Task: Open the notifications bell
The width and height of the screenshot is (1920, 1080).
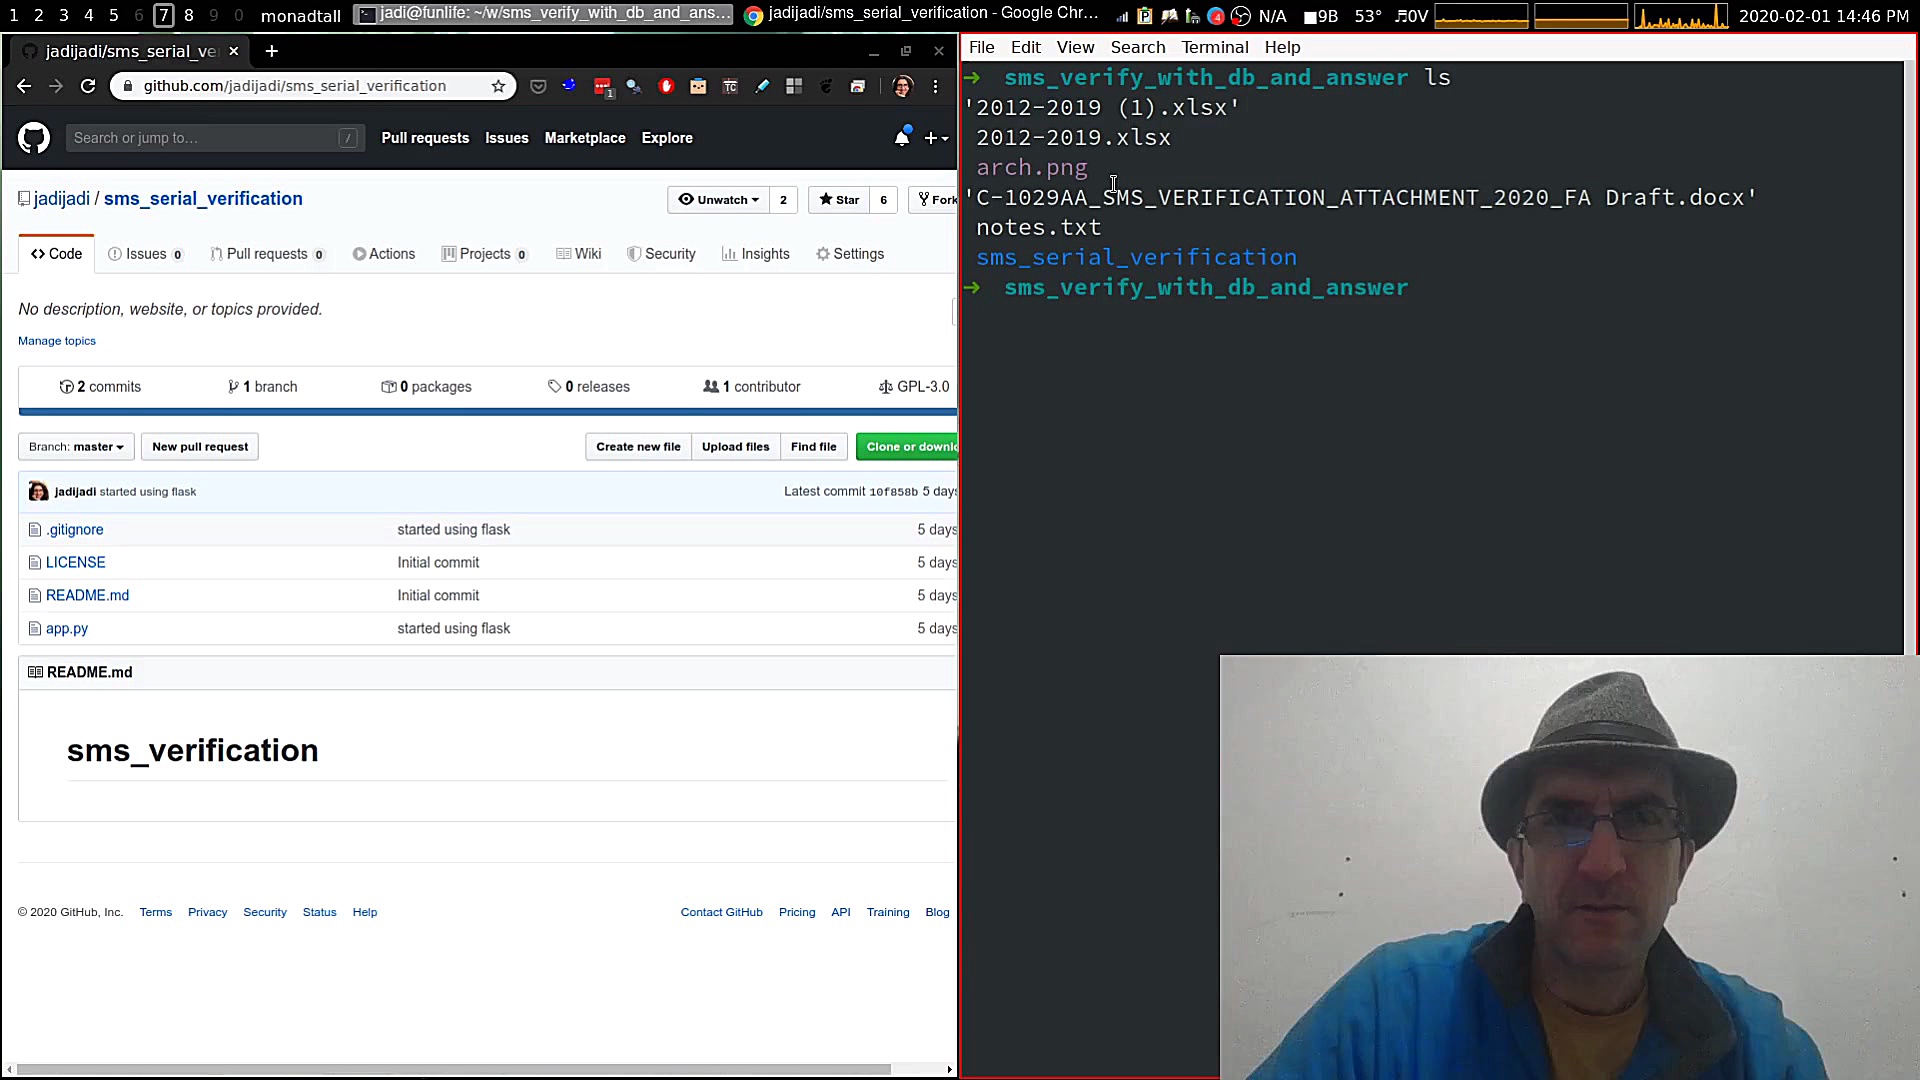Action: click(901, 138)
